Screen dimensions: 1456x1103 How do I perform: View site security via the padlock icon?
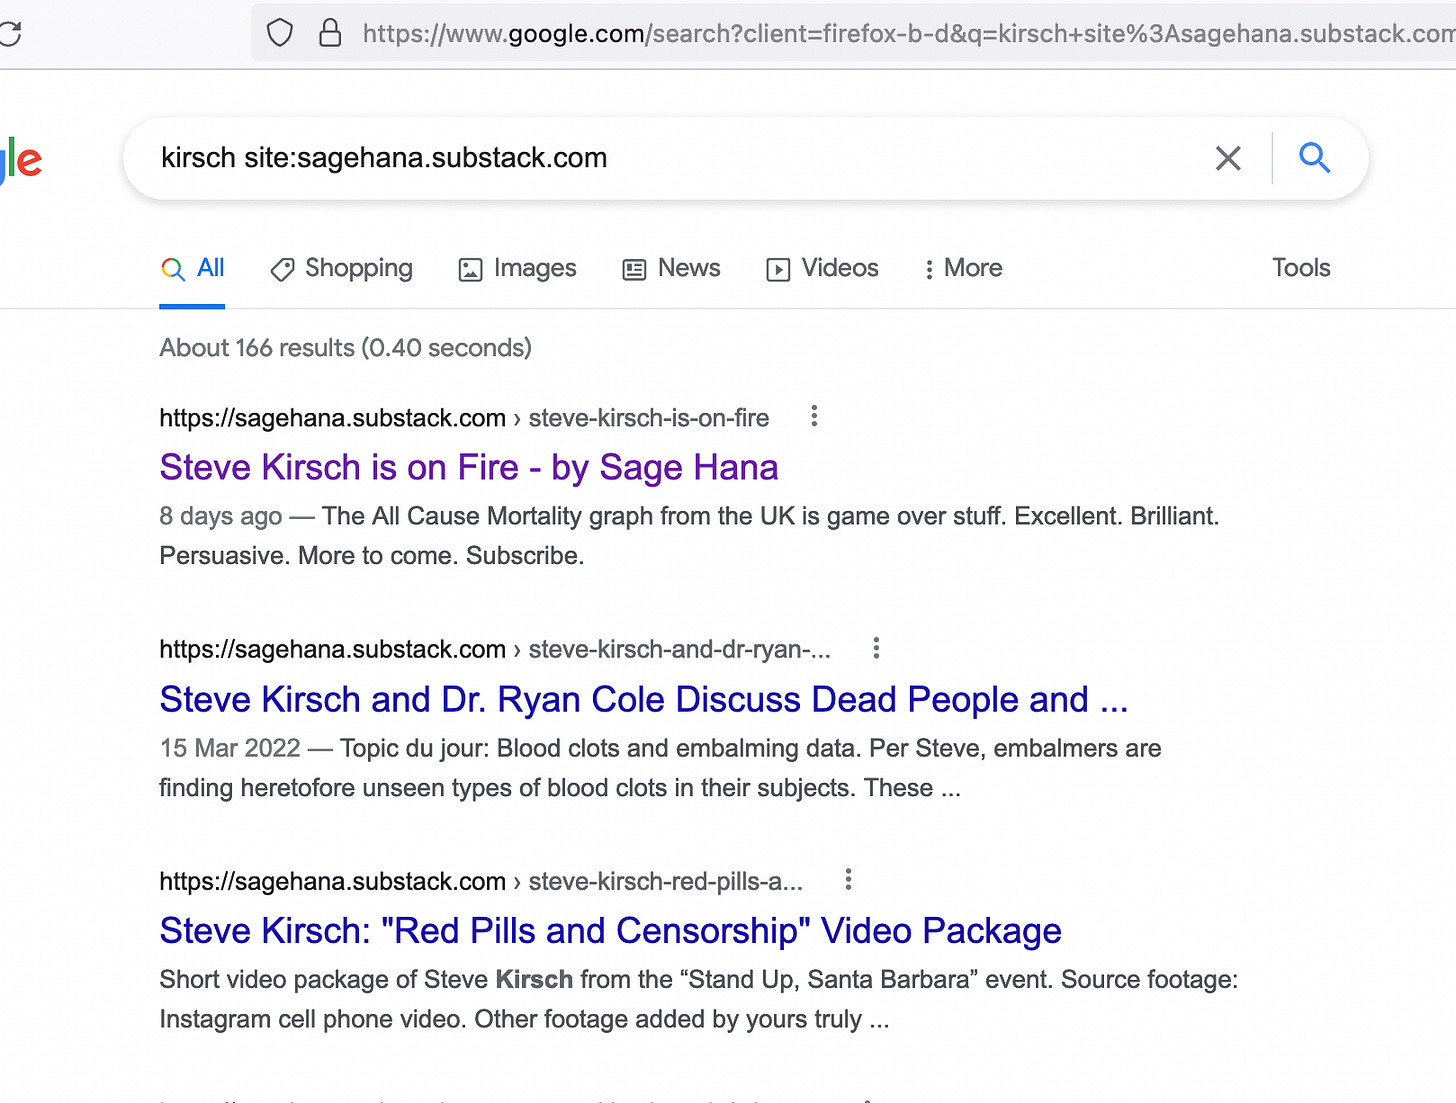point(330,33)
